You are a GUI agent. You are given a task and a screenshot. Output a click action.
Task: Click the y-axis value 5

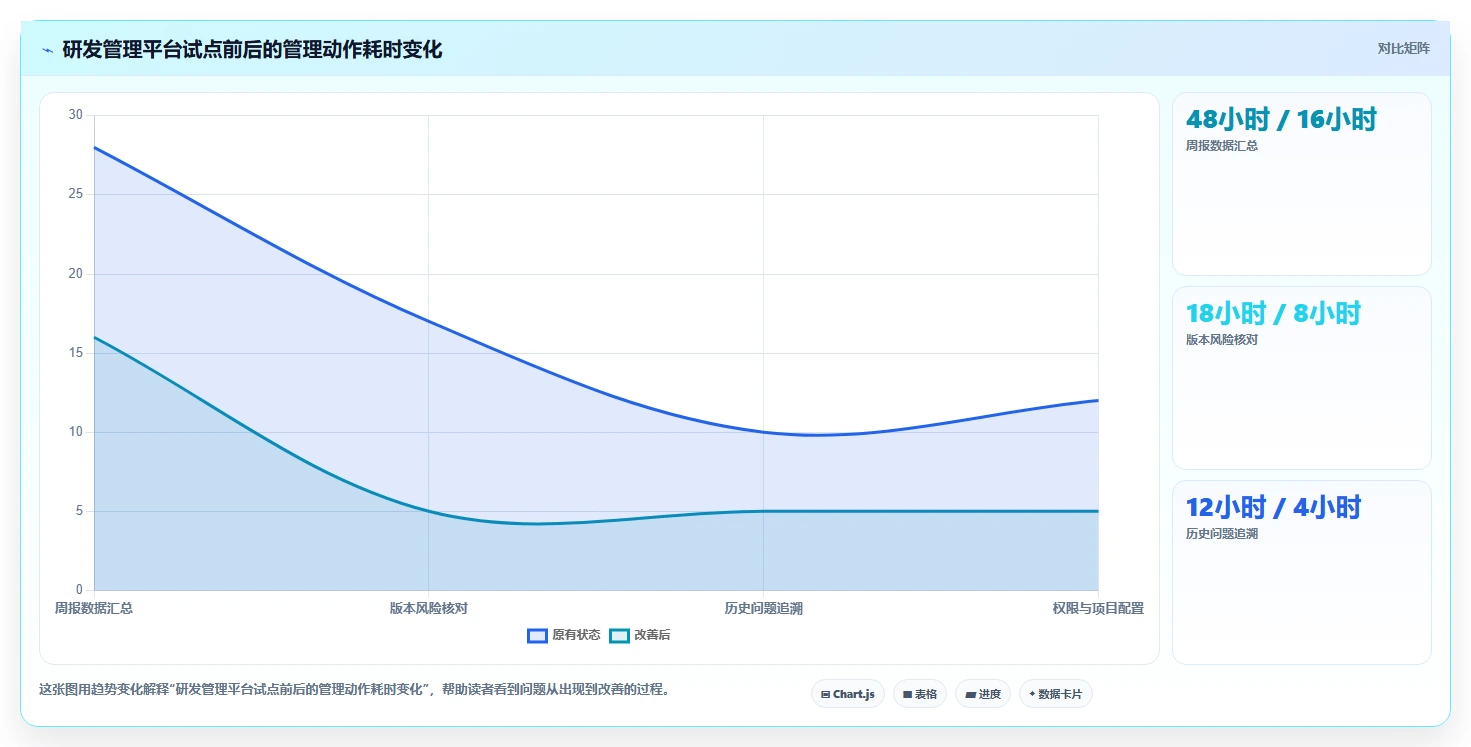click(x=80, y=511)
